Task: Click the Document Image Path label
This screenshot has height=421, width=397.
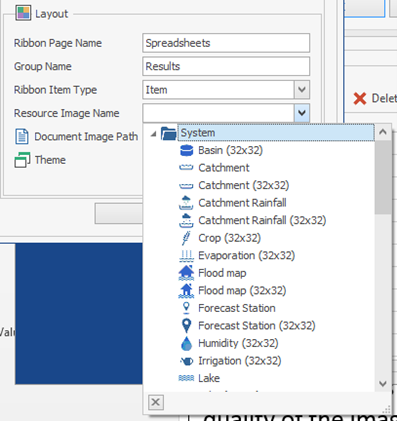Action: pyautogui.click(x=86, y=137)
